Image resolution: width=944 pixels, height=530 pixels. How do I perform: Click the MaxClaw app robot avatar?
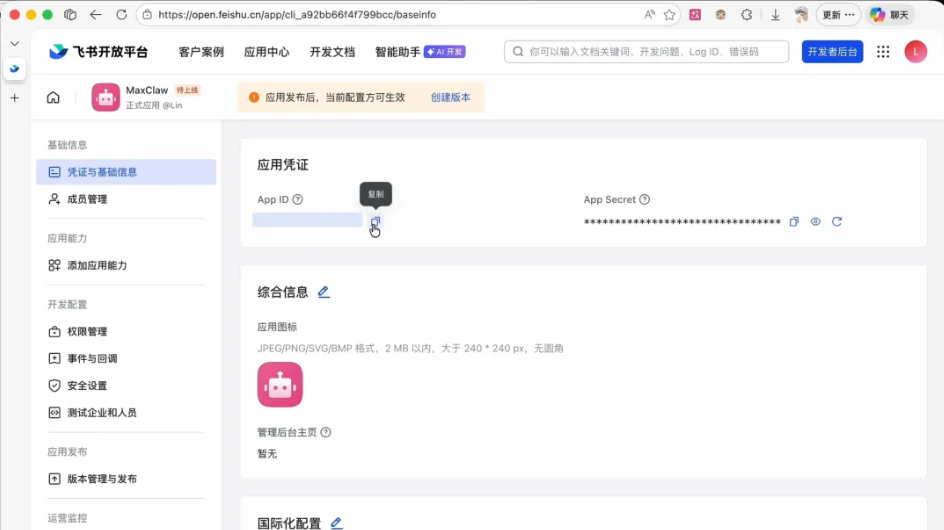pos(105,98)
